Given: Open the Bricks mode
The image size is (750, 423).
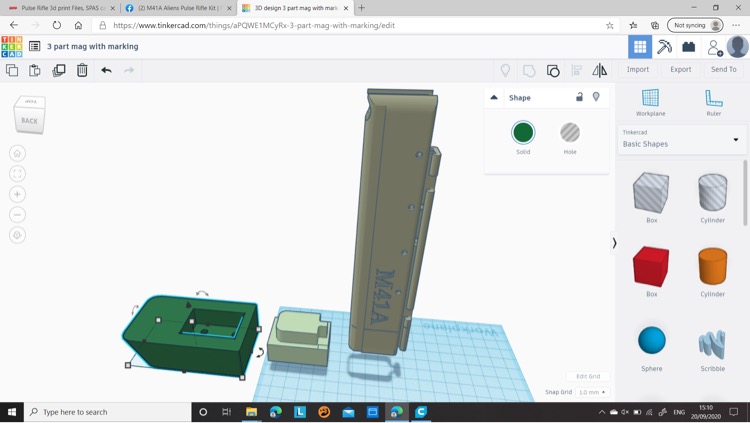Looking at the screenshot, I should [688, 47].
